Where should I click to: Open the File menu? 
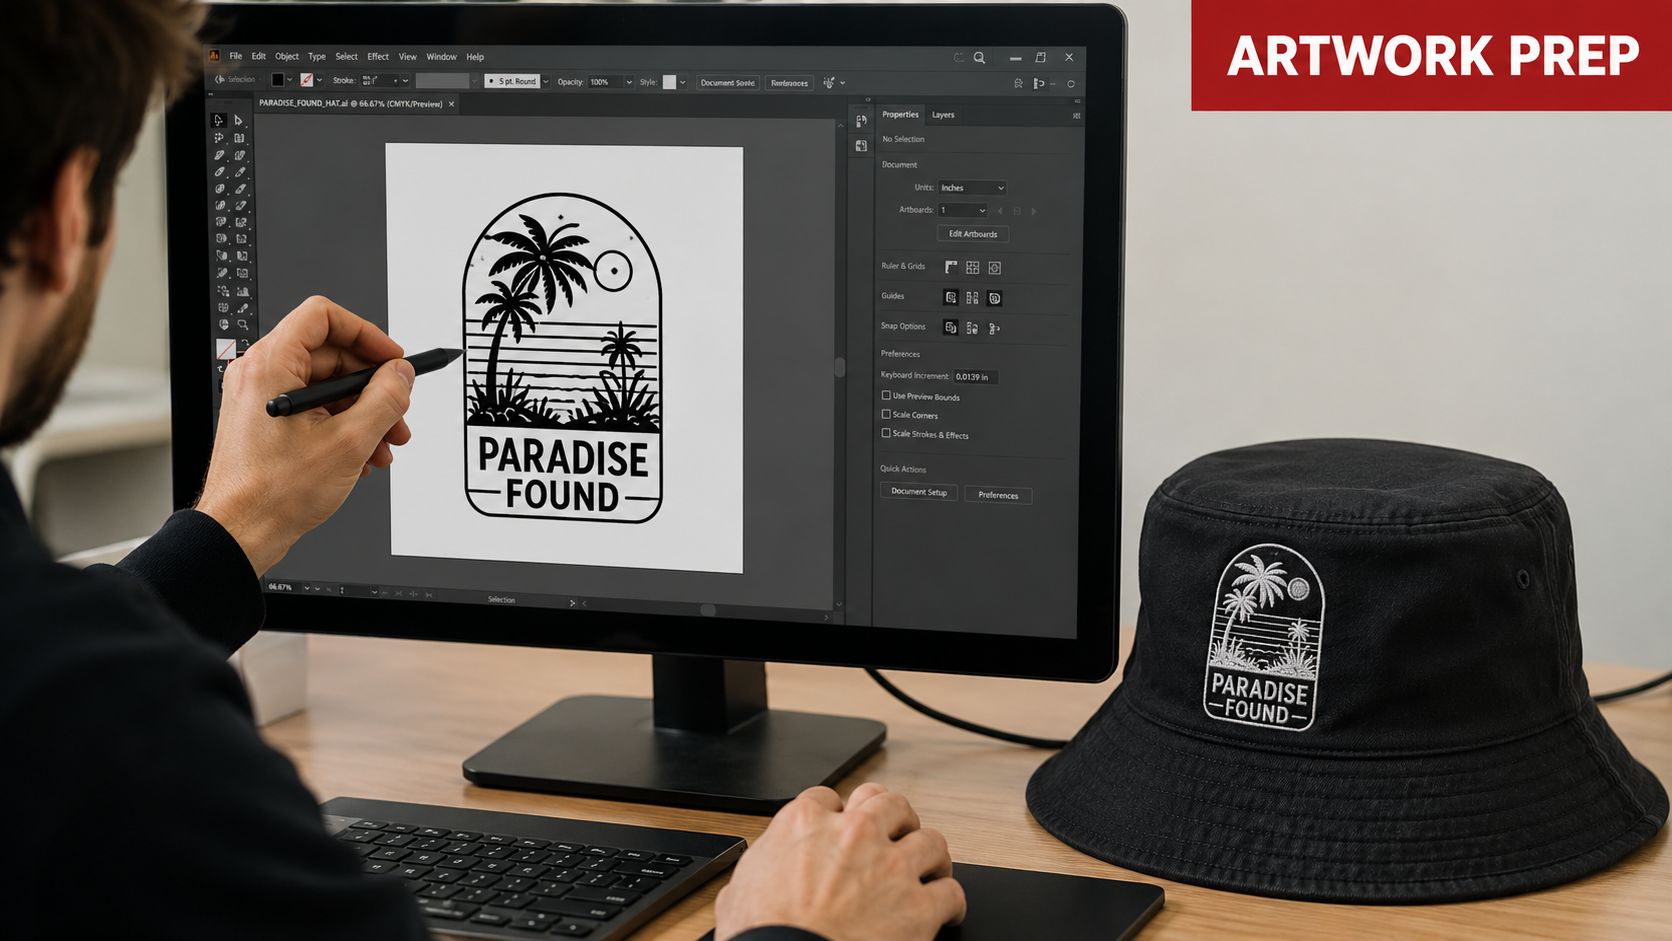coord(236,57)
